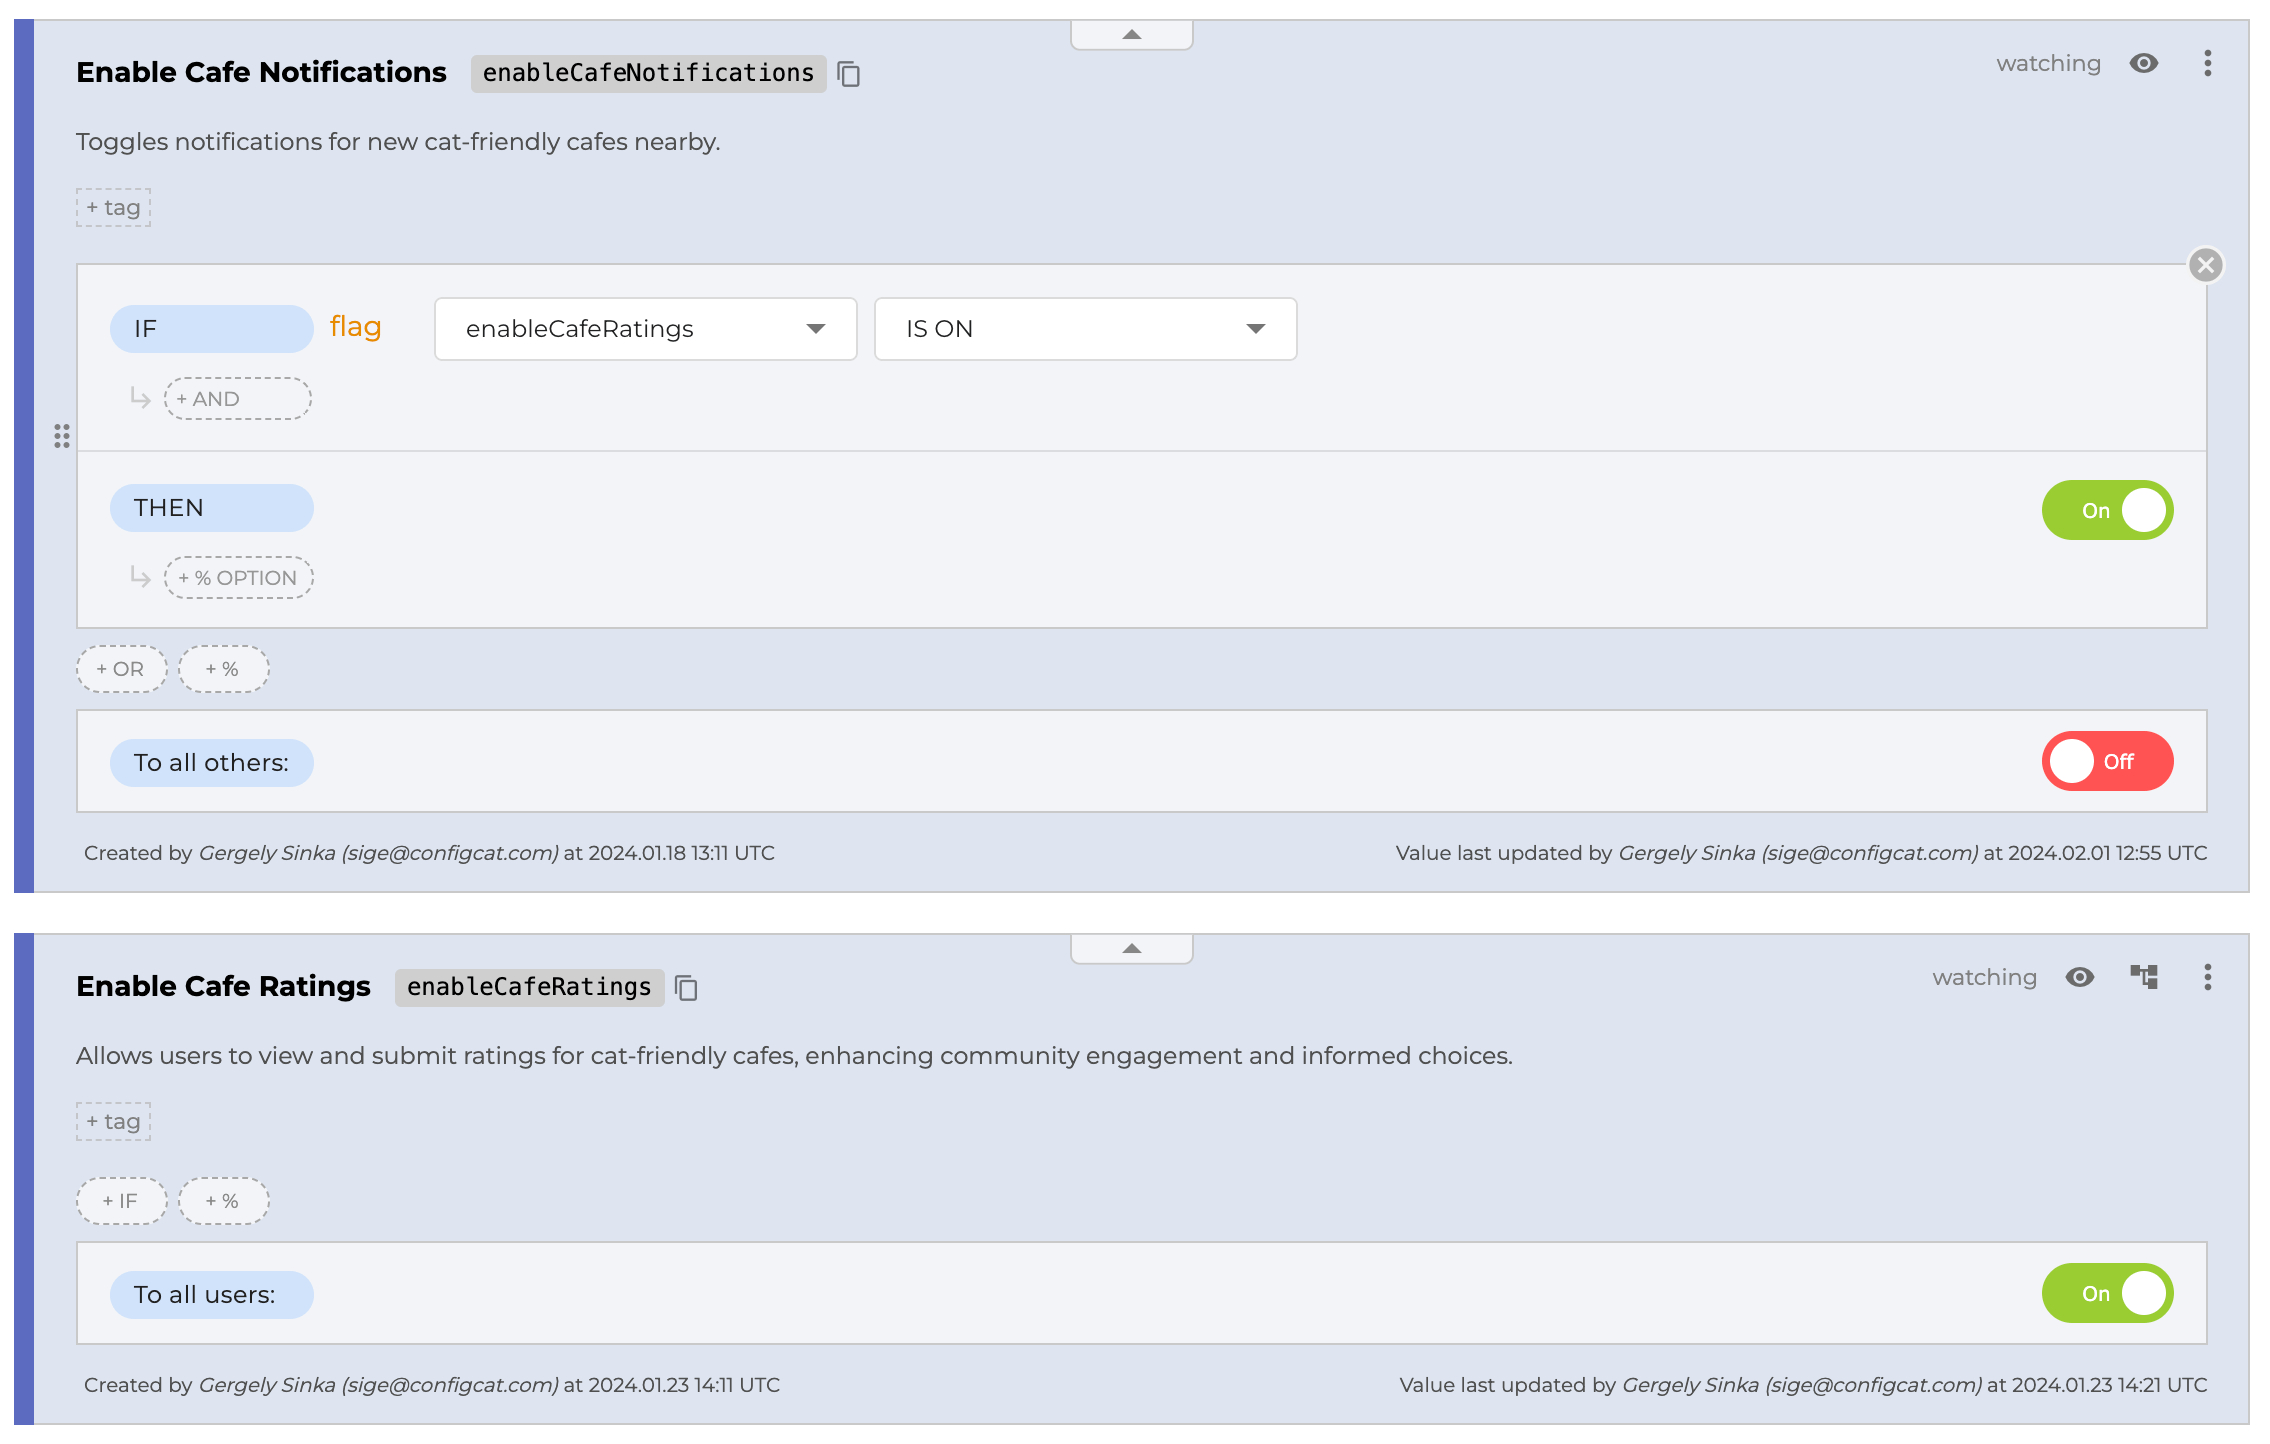Remove the flag rule with X icon
This screenshot has width=2270, height=1444.
point(2205,265)
